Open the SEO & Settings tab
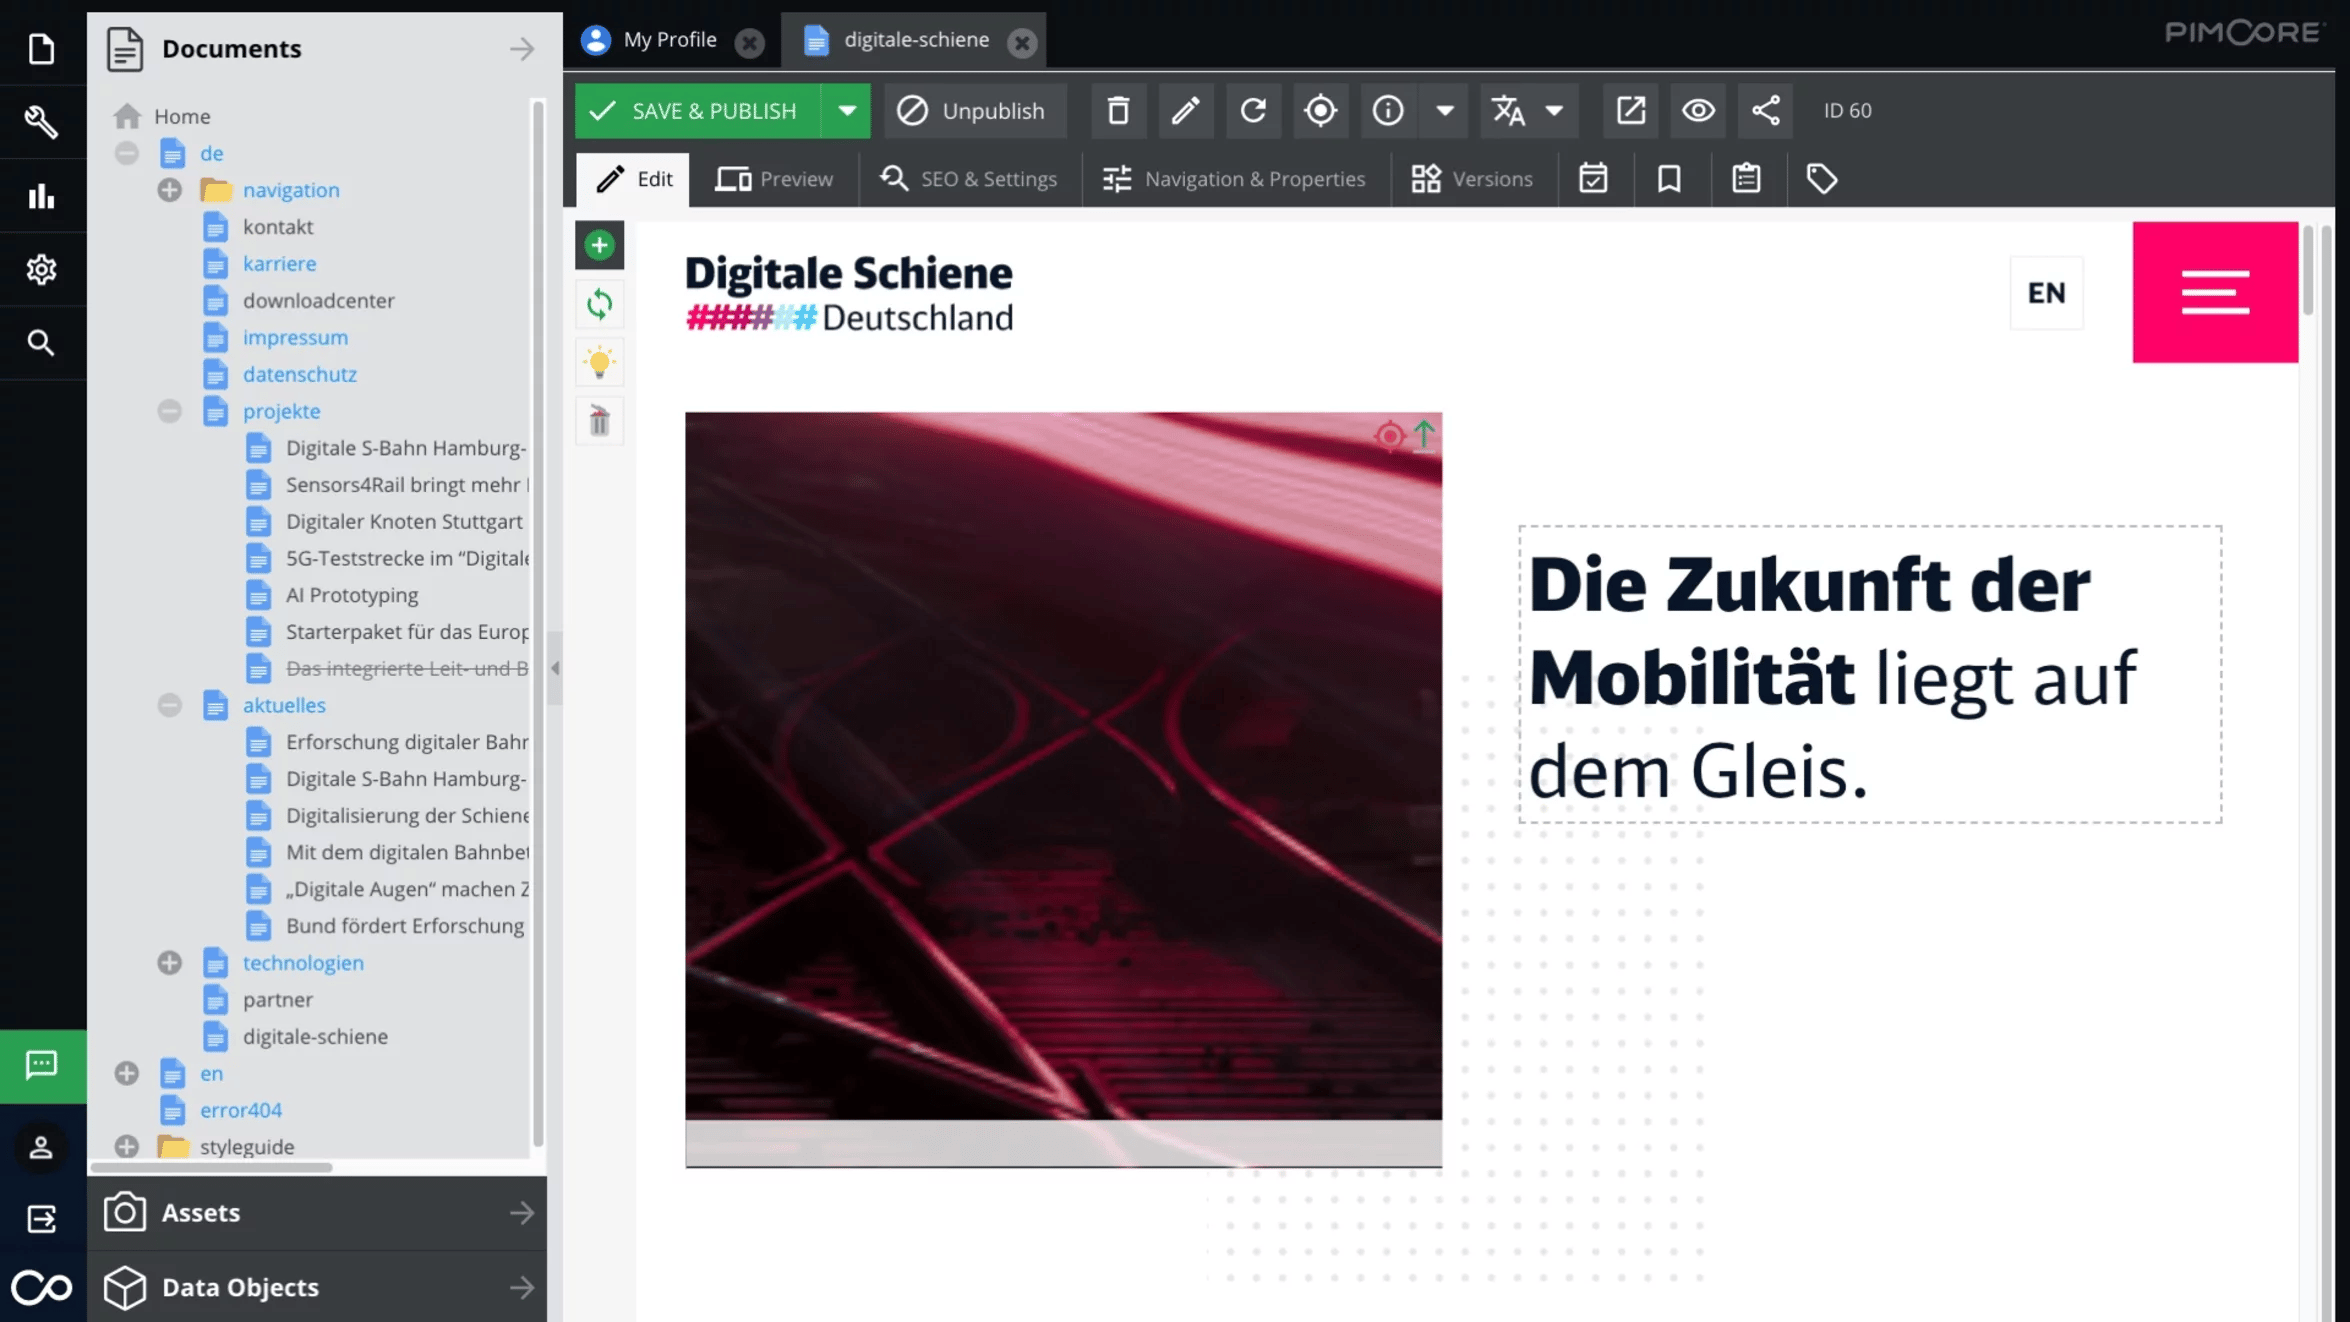Viewport: 2350px width, 1322px height. 968,179
